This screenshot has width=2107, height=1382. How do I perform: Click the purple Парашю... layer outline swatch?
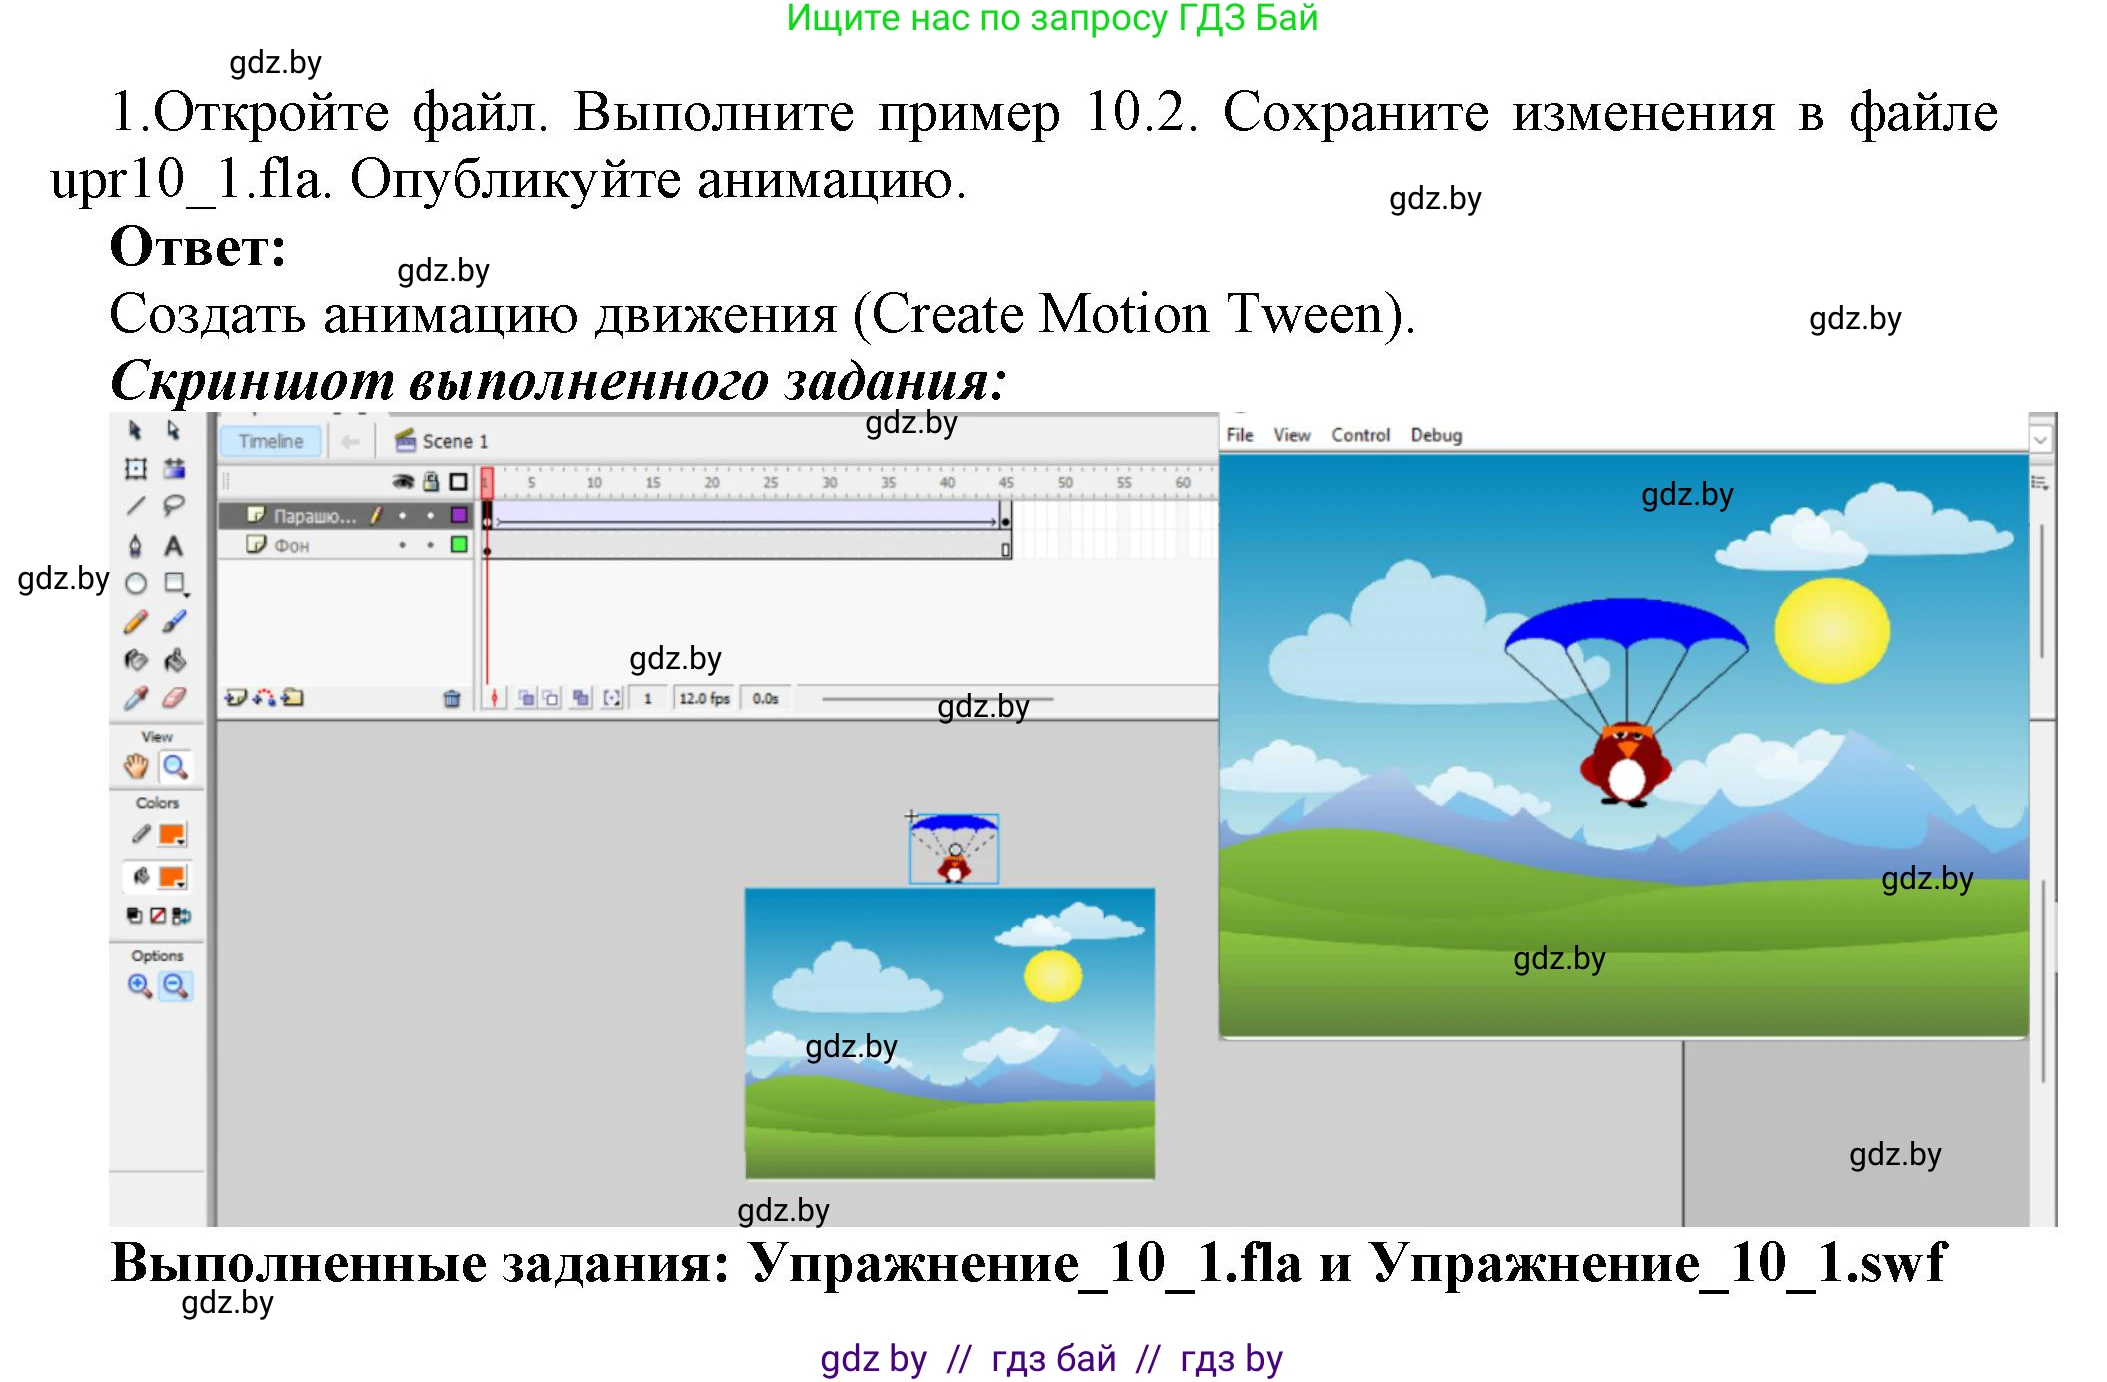[x=459, y=516]
